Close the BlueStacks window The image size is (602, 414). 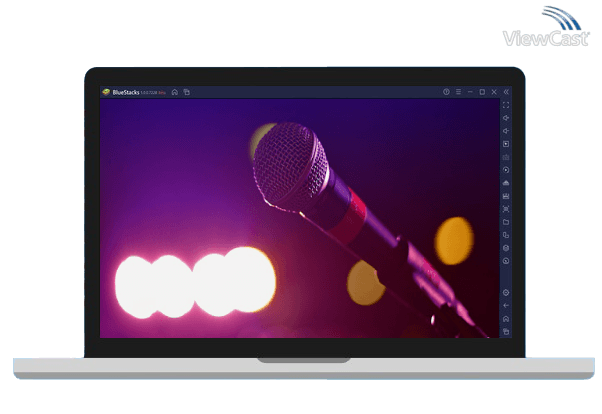494,92
